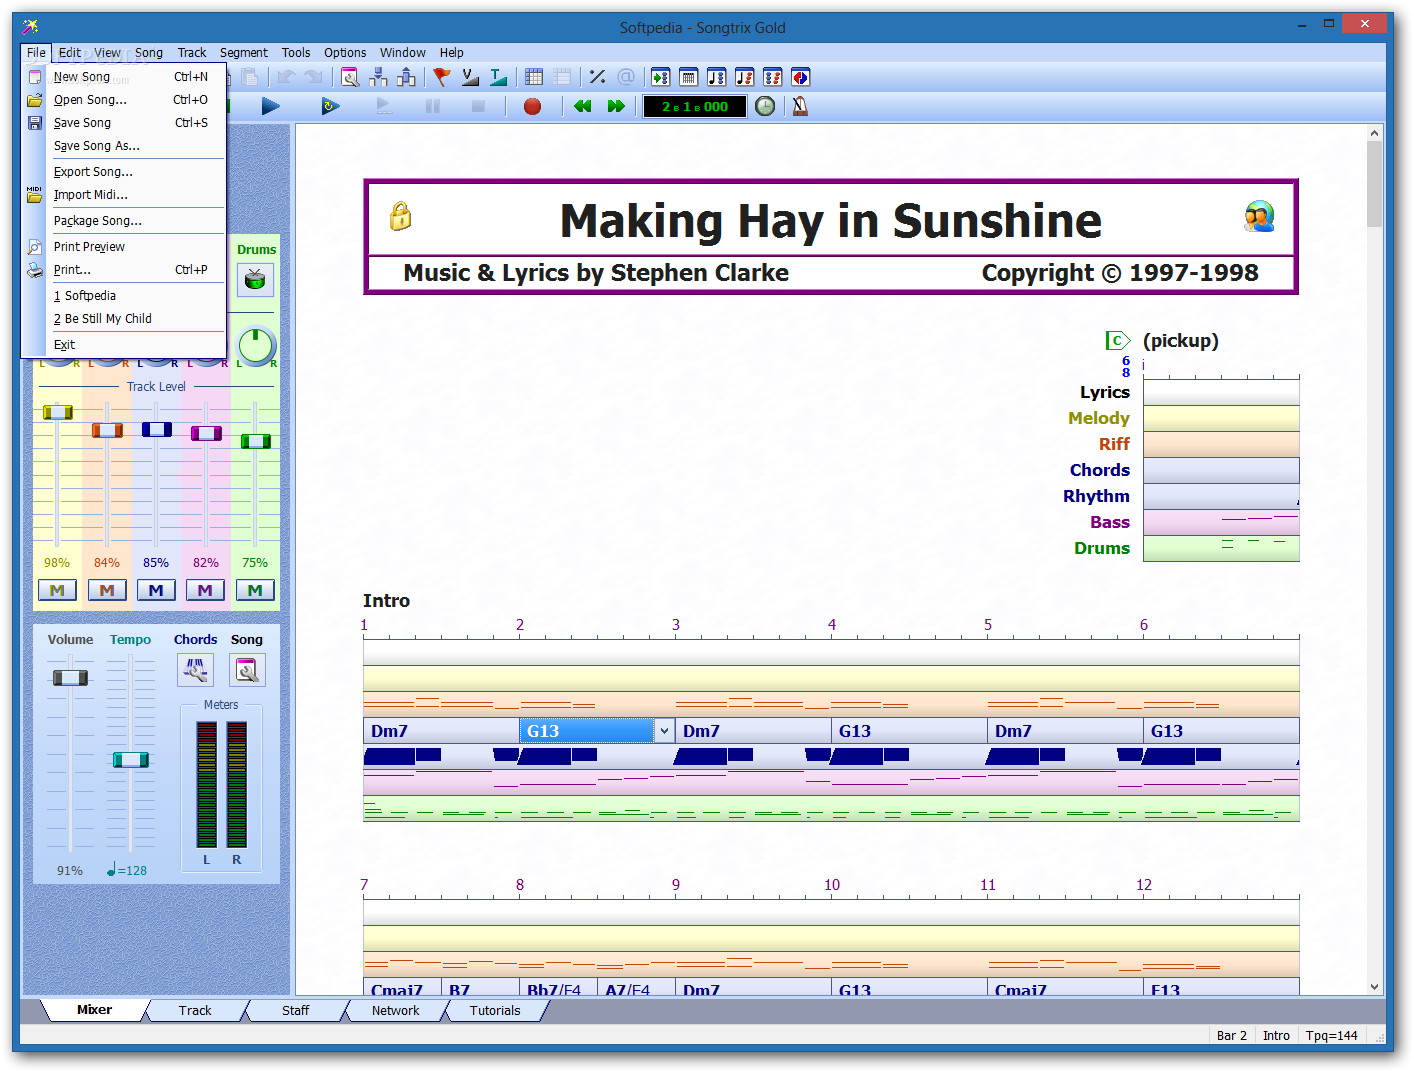Open Print Preview from the File menu

click(125, 247)
